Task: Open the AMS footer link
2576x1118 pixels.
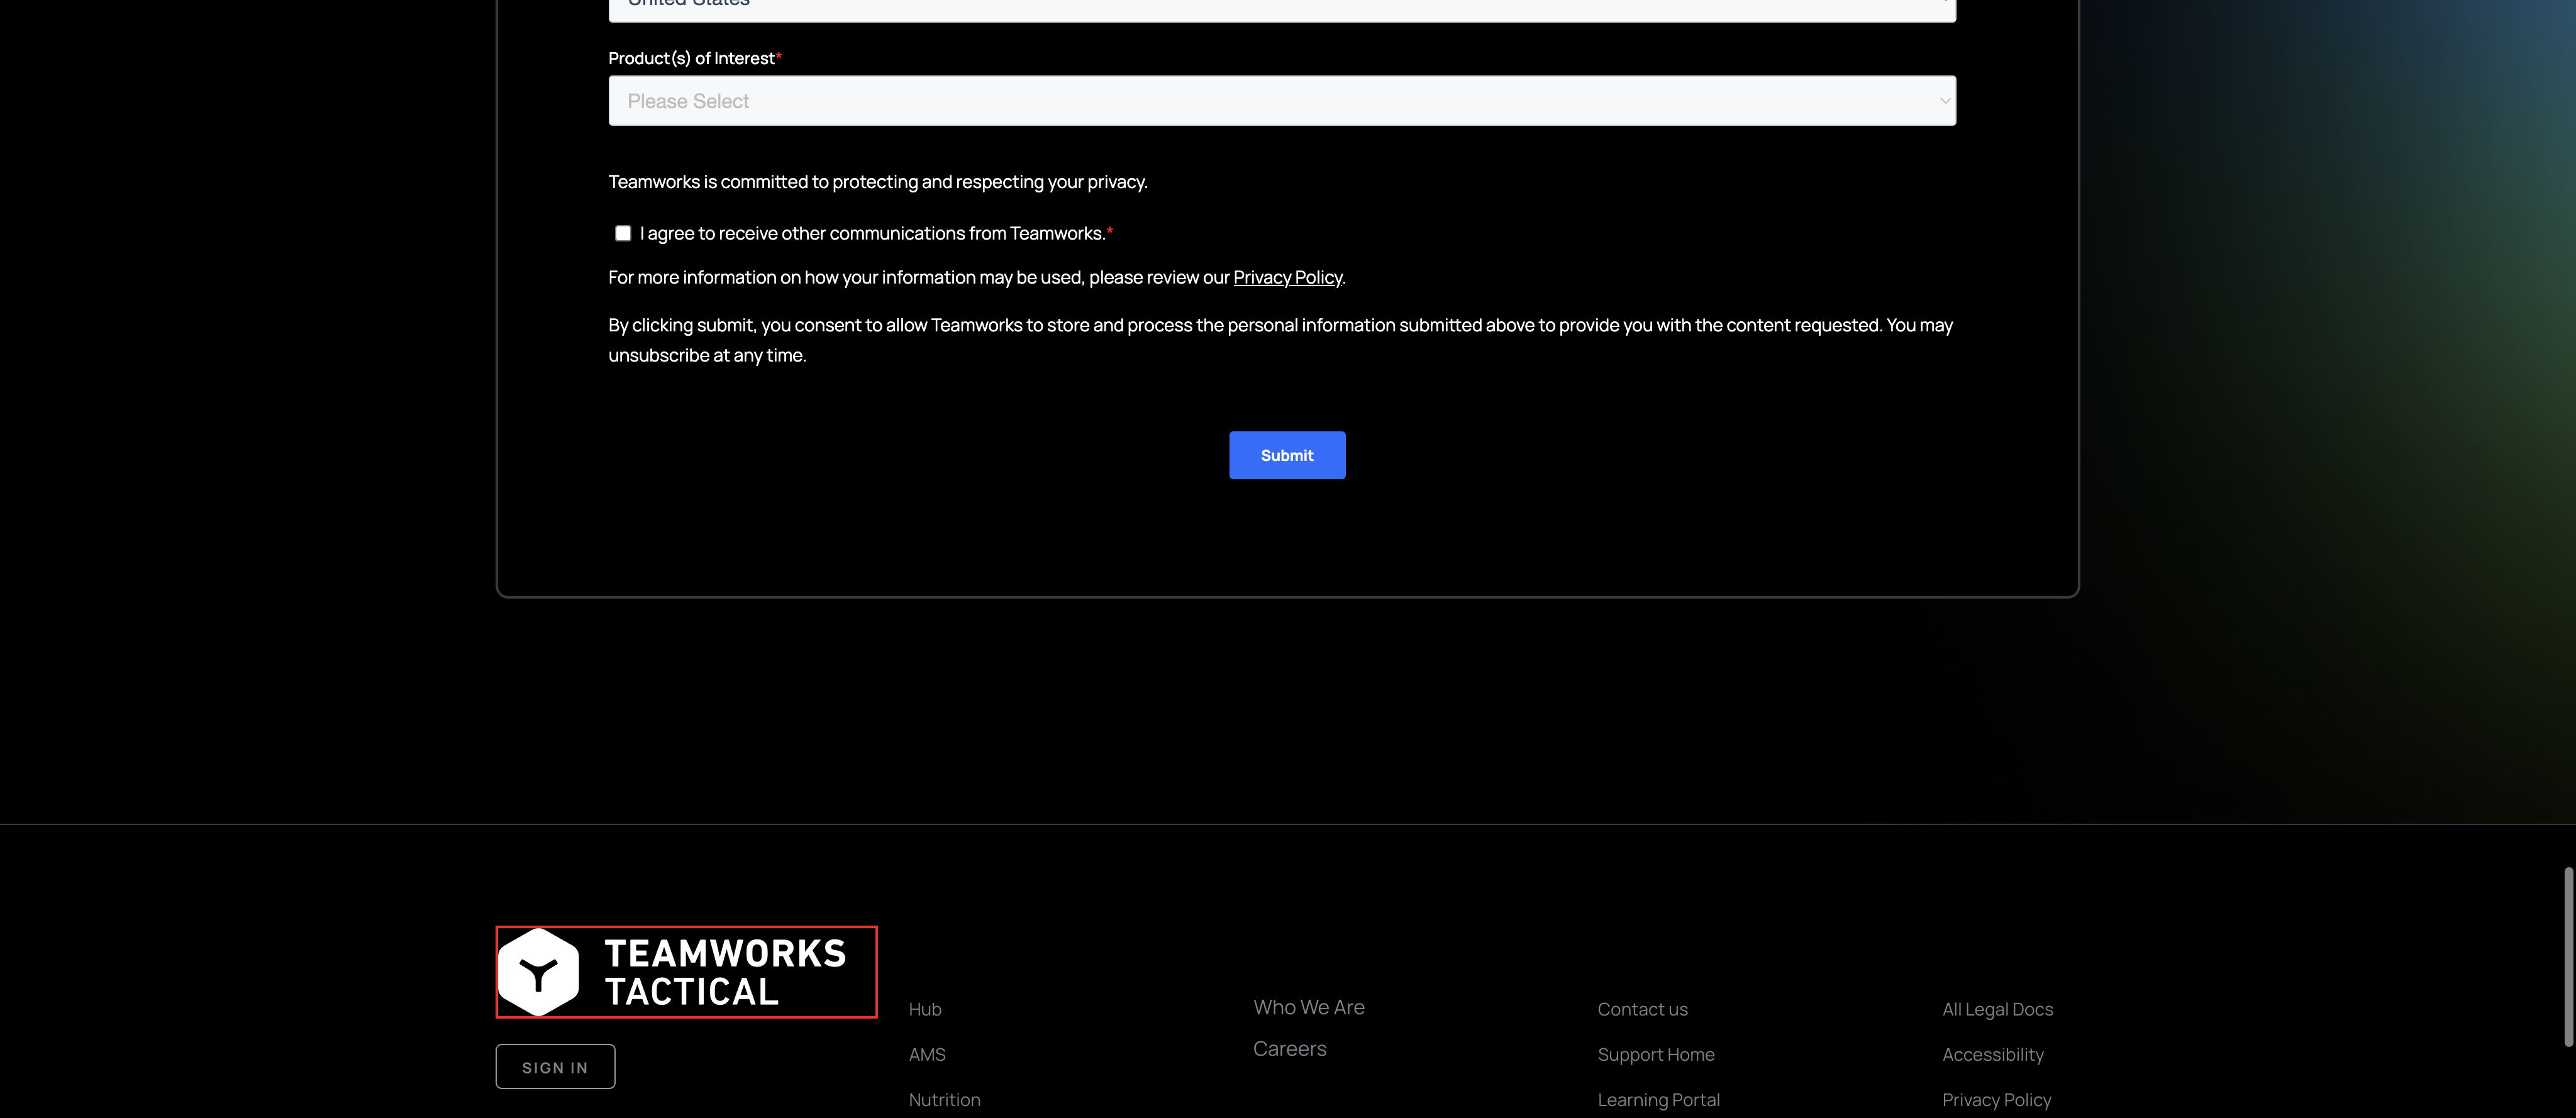Action: click(926, 1054)
